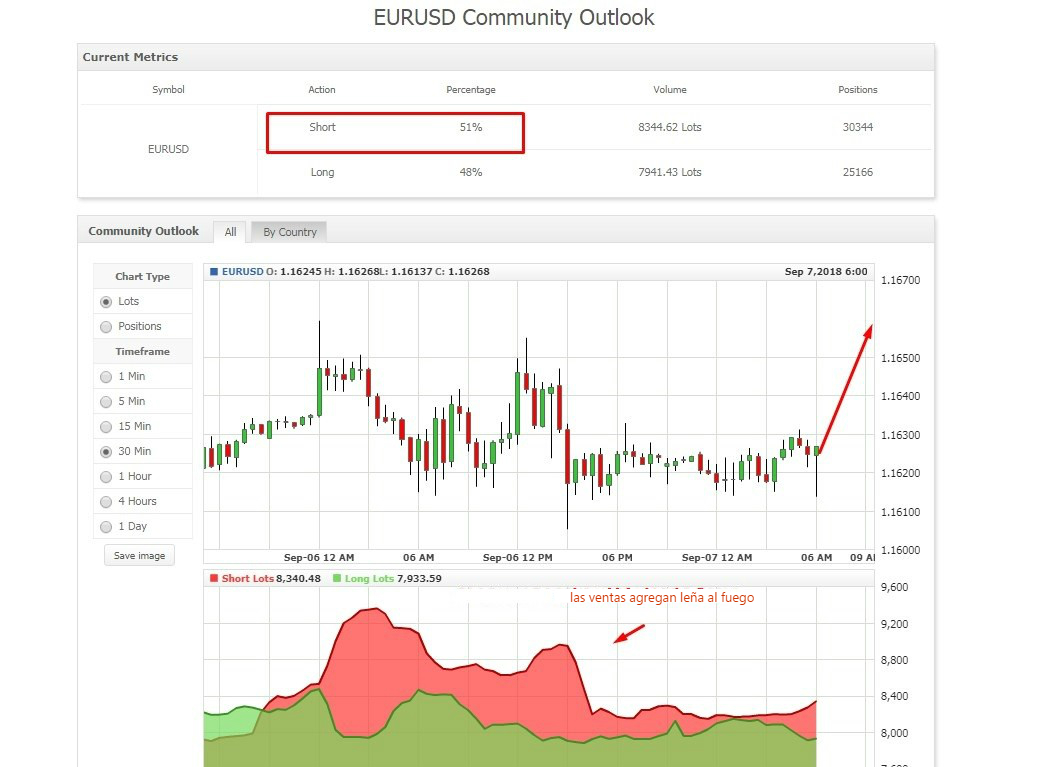Set timeframe to 4 Hours
This screenshot has height=767, width=1037.
coord(106,502)
